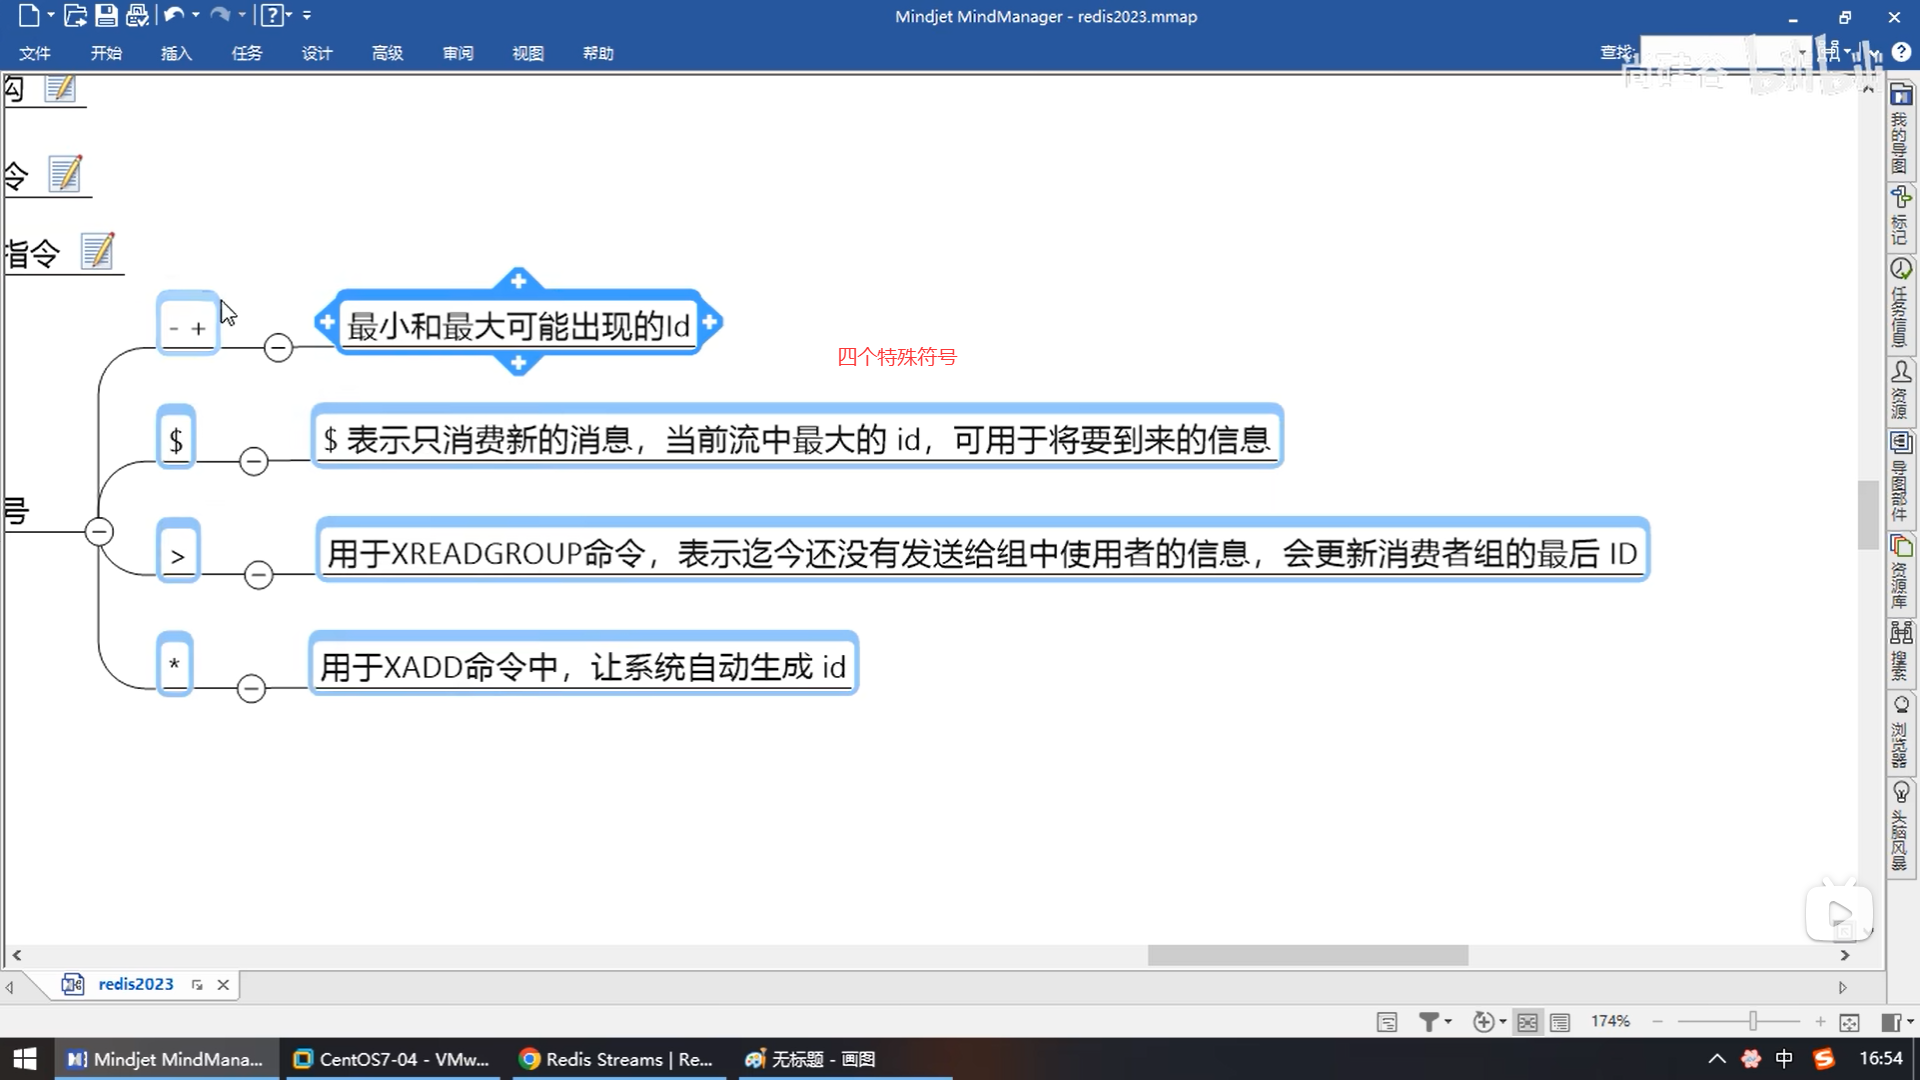Open the New document dropdown arrow
This screenshot has height=1080, width=1920.
[x=50, y=15]
